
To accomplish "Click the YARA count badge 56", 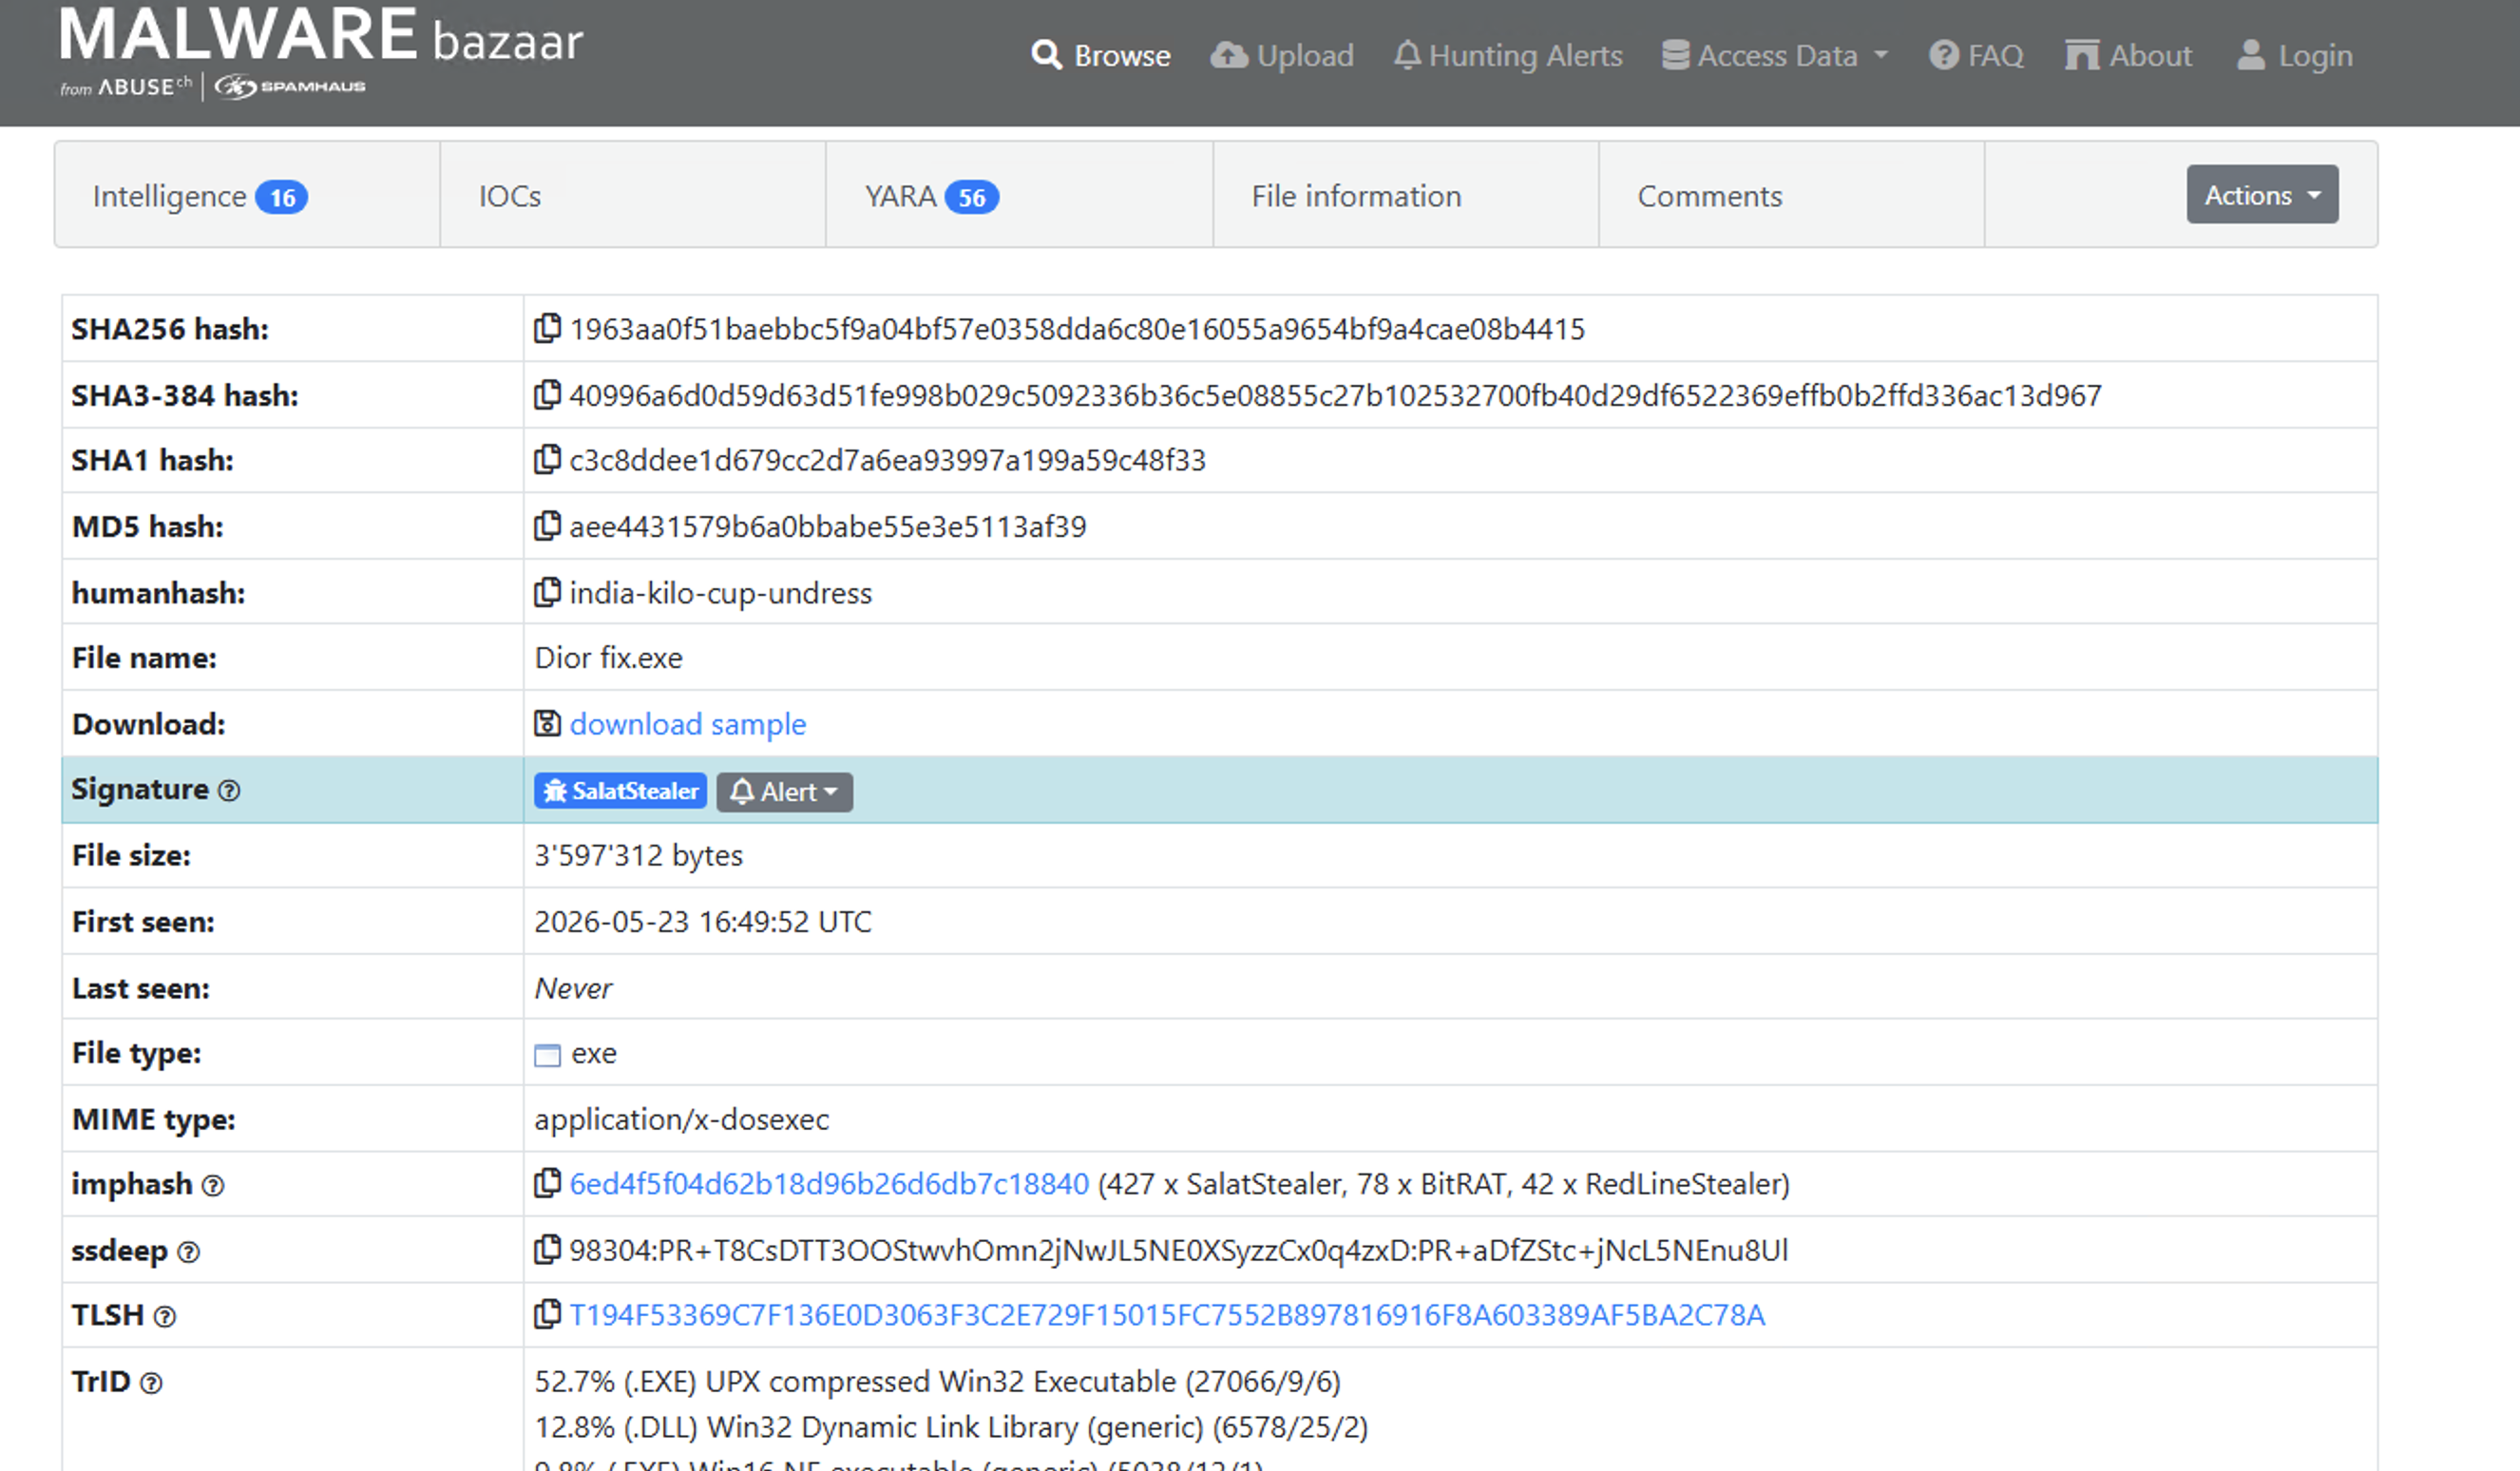I will 972,197.
